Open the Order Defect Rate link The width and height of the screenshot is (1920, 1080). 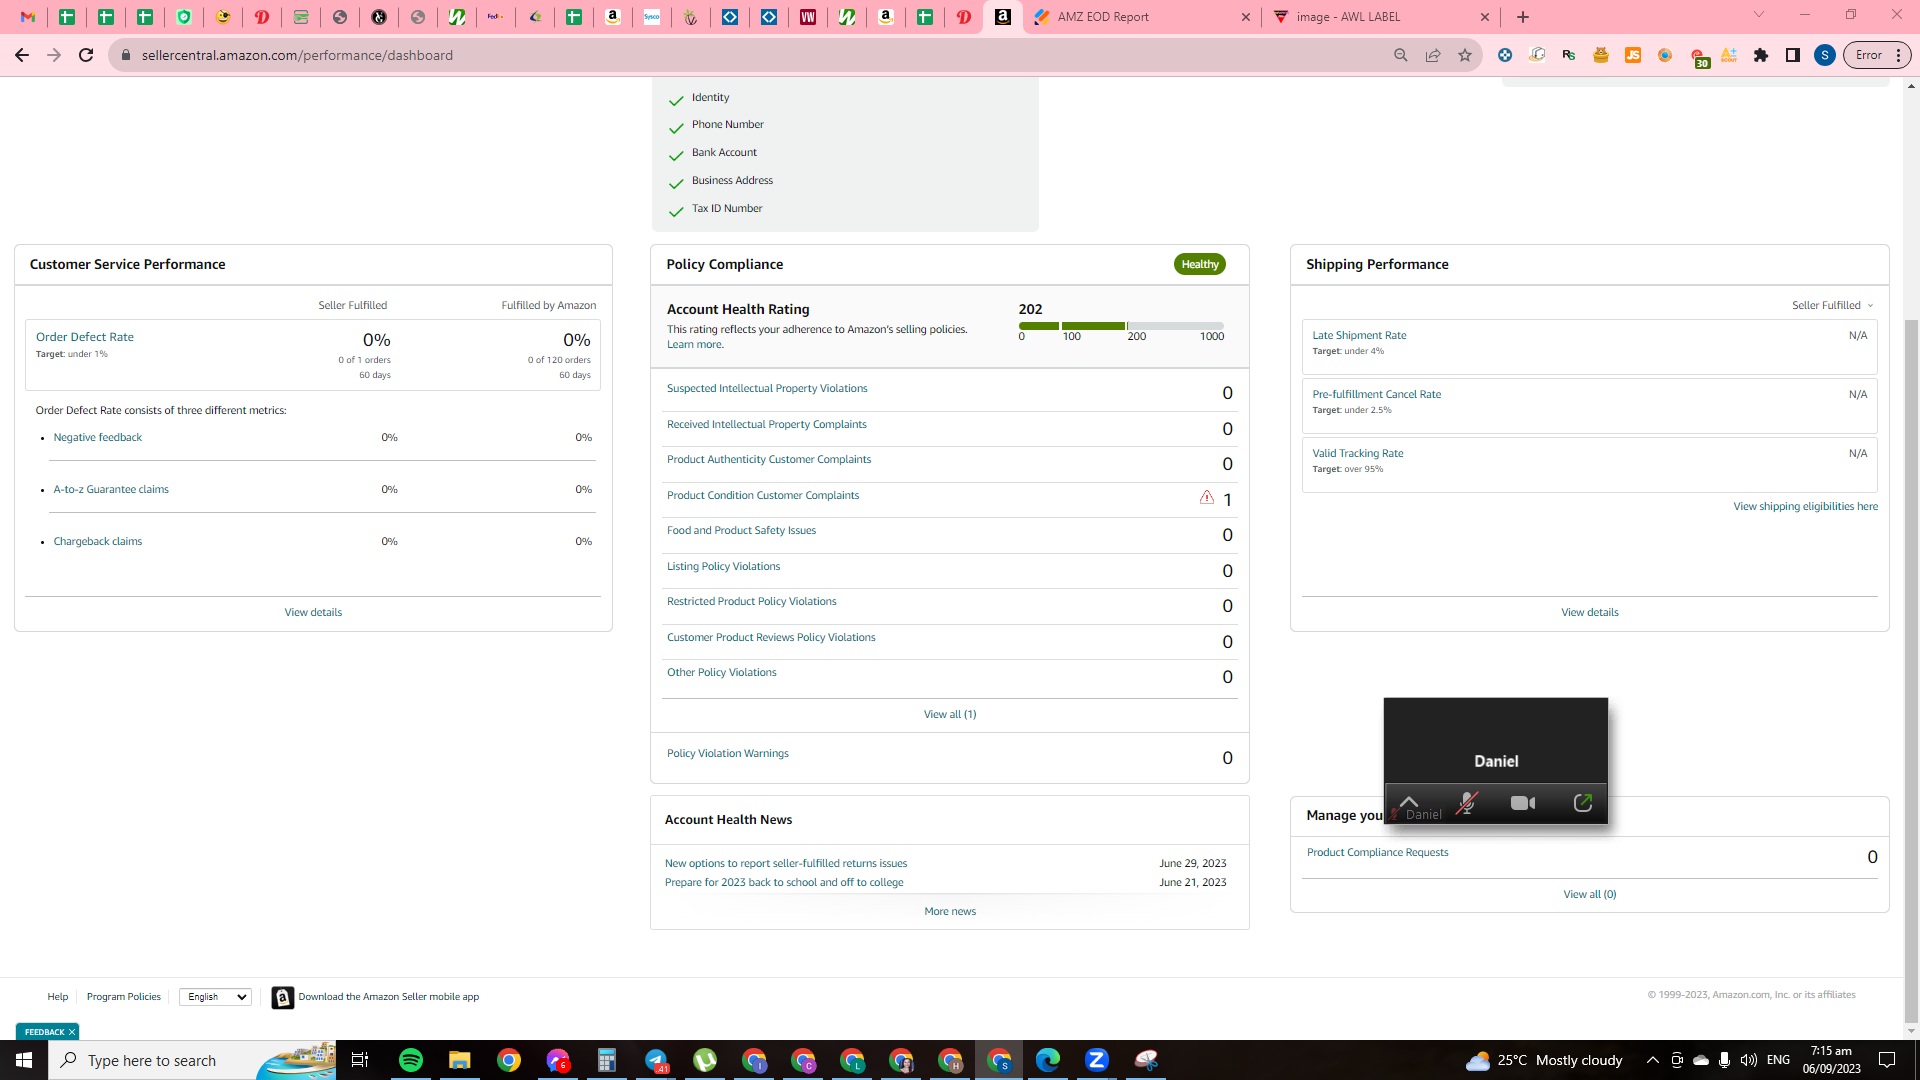click(x=85, y=337)
